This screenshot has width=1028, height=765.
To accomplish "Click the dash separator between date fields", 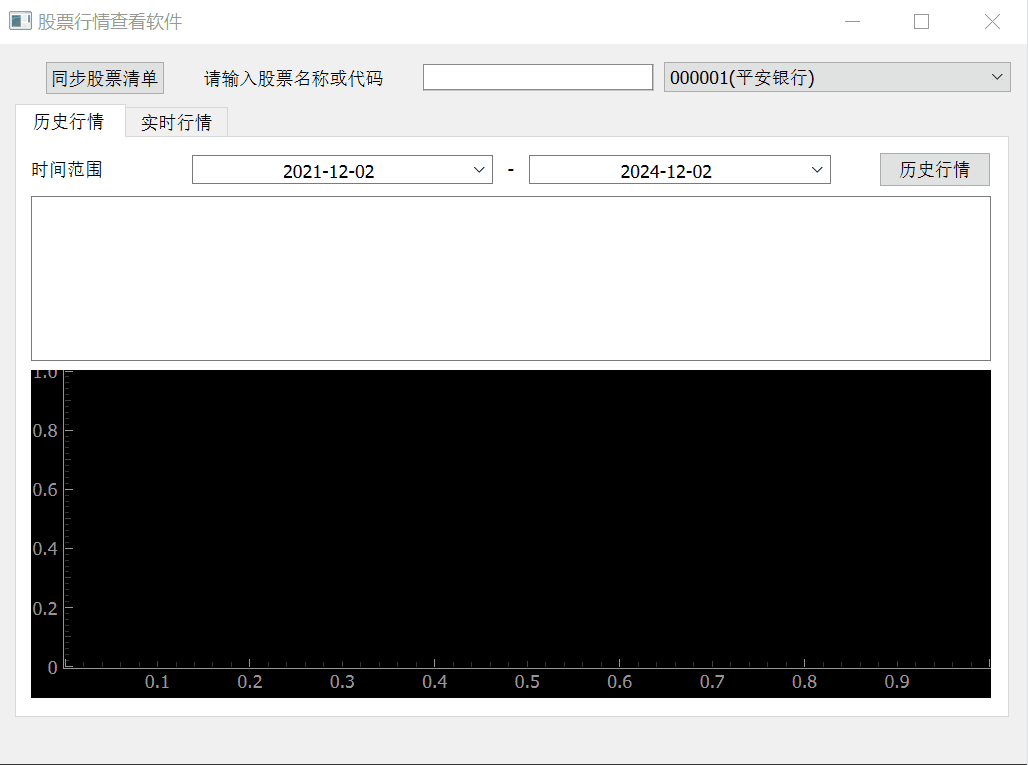I will (510, 170).
